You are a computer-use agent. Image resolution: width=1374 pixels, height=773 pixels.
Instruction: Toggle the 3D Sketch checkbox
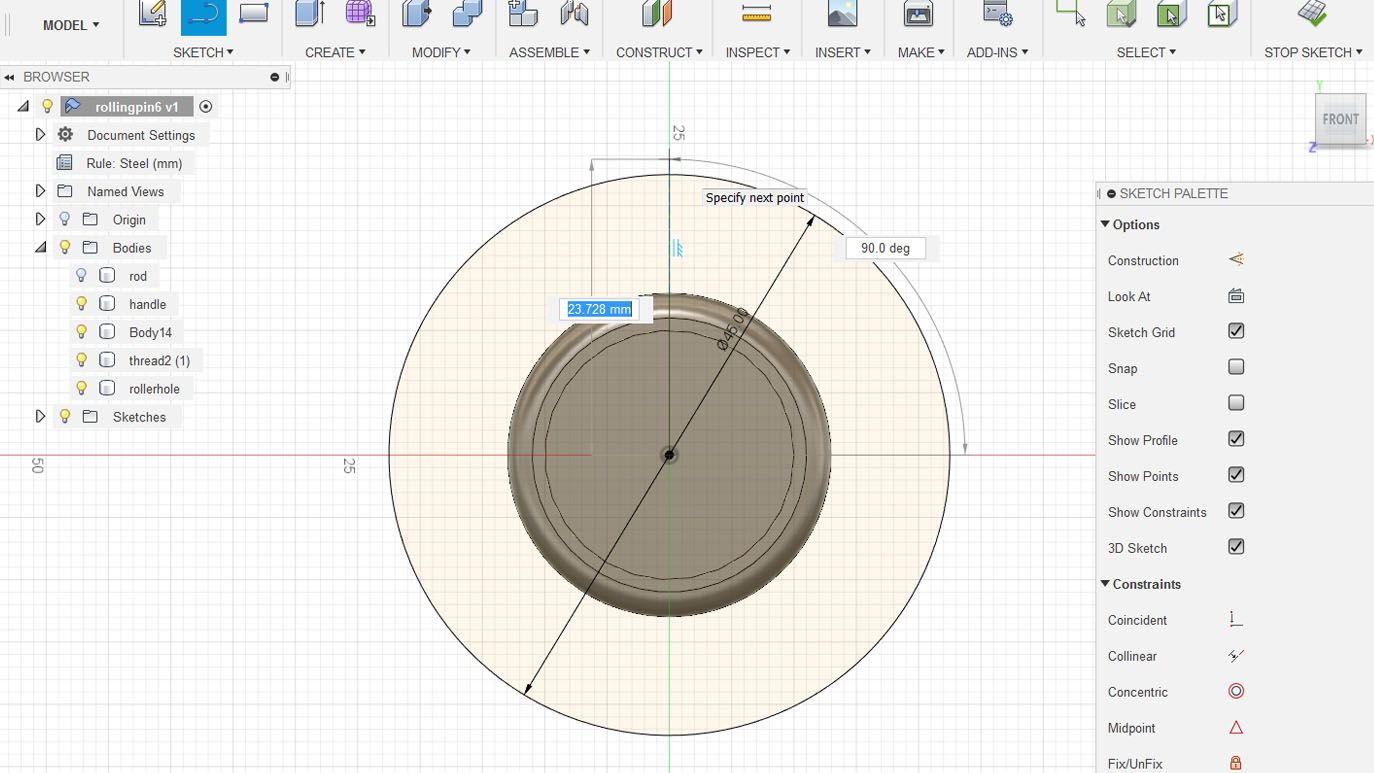click(x=1236, y=547)
